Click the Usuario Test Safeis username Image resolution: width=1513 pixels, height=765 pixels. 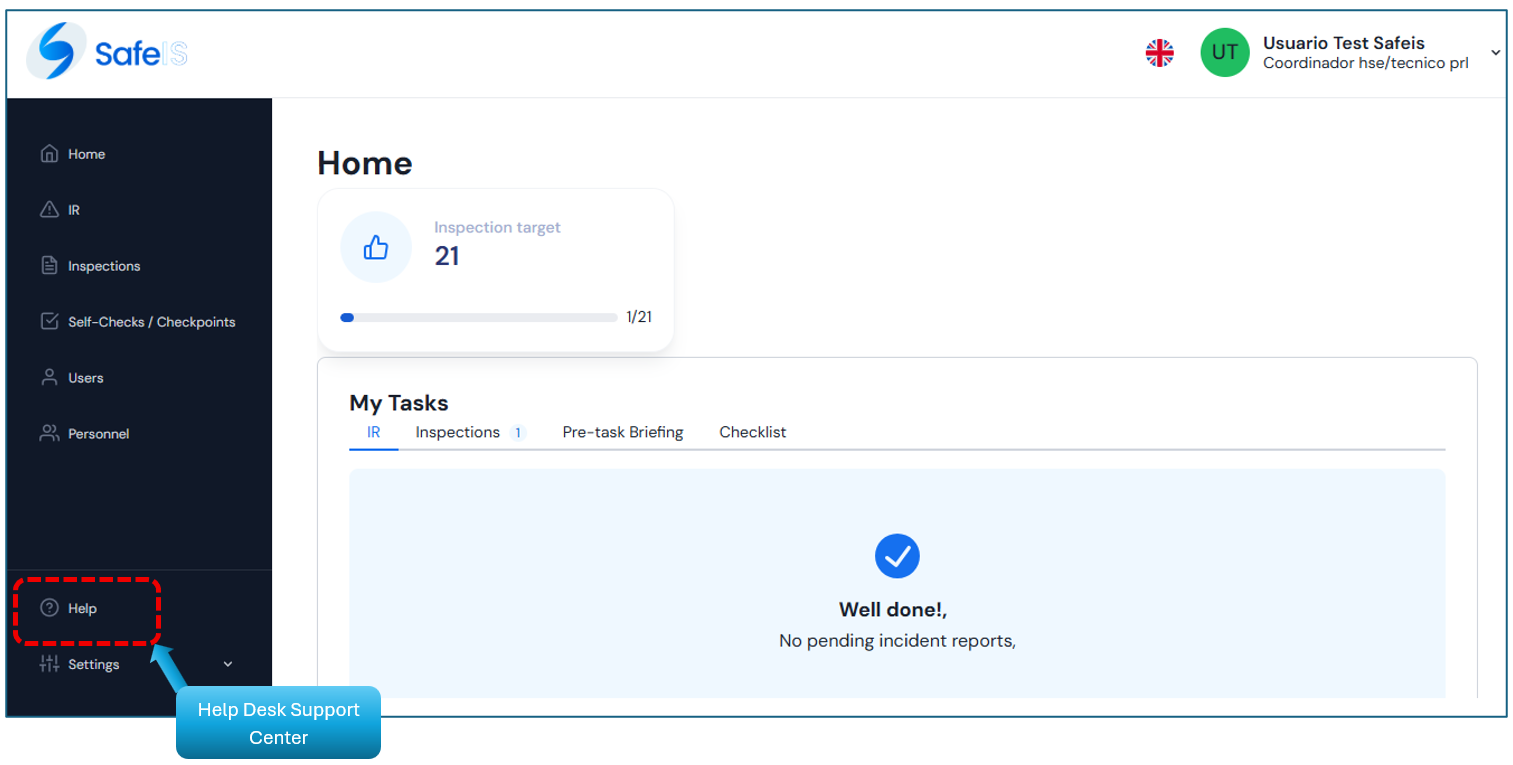[x=1343, y=43]
